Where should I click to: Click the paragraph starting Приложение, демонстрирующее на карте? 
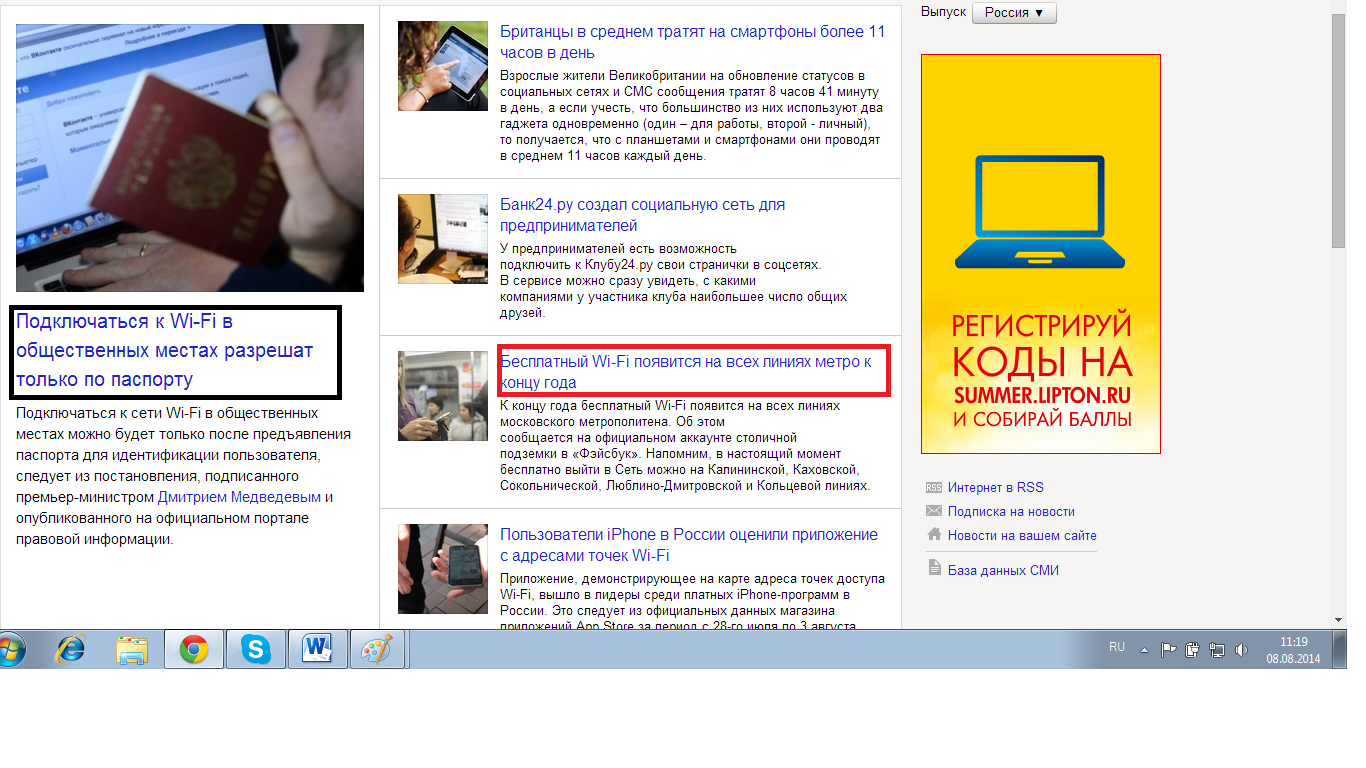pyautogui.click(x=692, y=601)
